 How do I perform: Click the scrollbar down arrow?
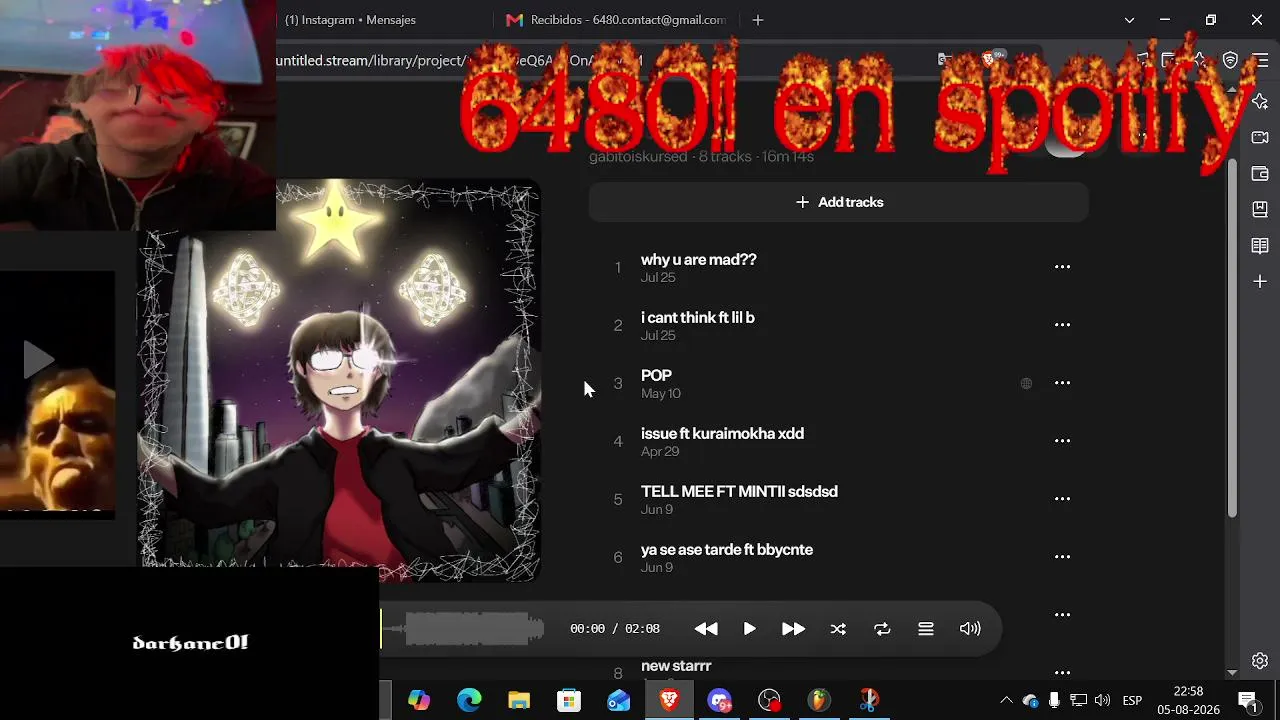pyautogui.click(x=1232, y=673)
